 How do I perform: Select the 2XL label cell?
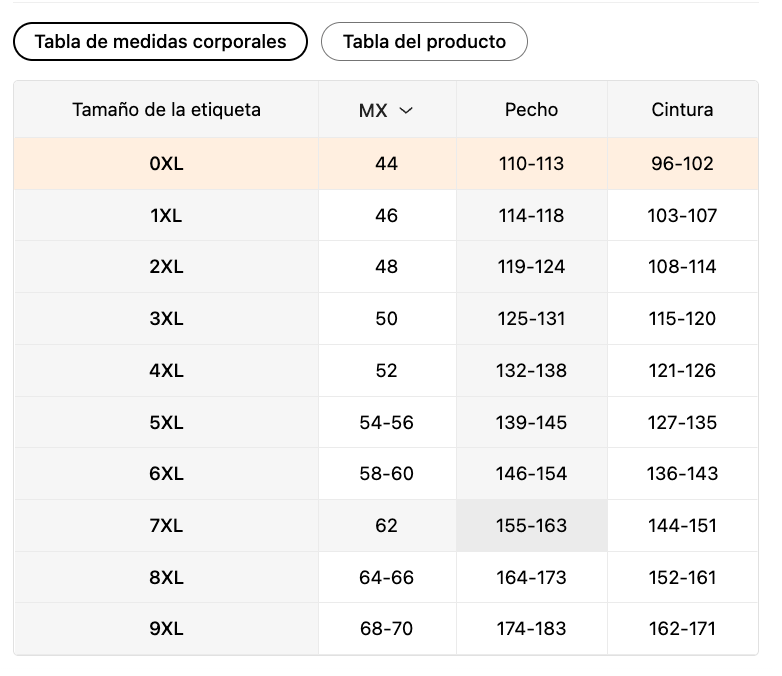click(166, 267)
